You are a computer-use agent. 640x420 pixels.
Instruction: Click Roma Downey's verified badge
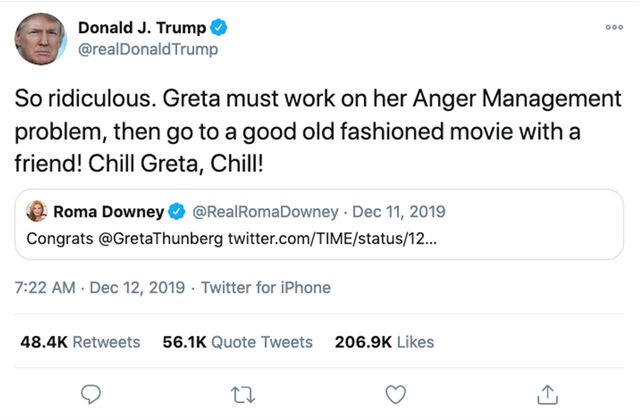coord(176,212)
